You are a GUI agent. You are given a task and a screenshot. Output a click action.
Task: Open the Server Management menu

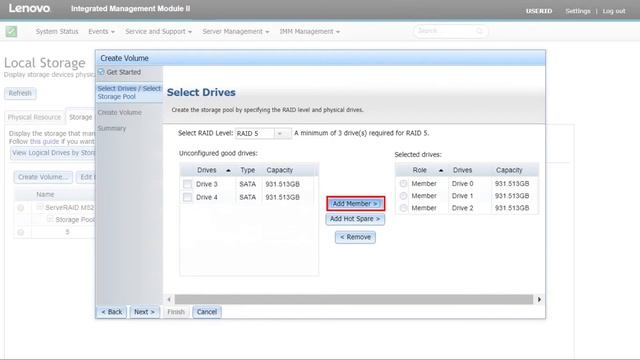[x=236, y=31]
